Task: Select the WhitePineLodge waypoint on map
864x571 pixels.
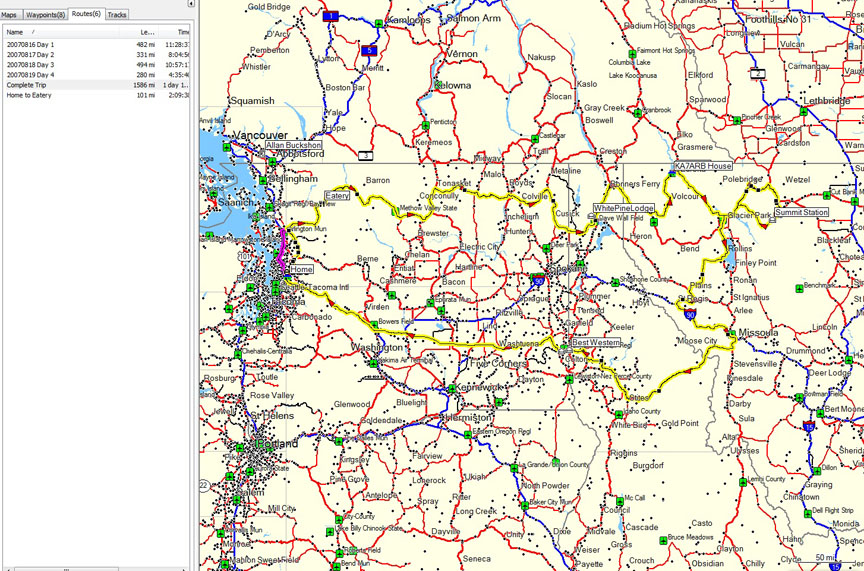Action: (623, 209)
